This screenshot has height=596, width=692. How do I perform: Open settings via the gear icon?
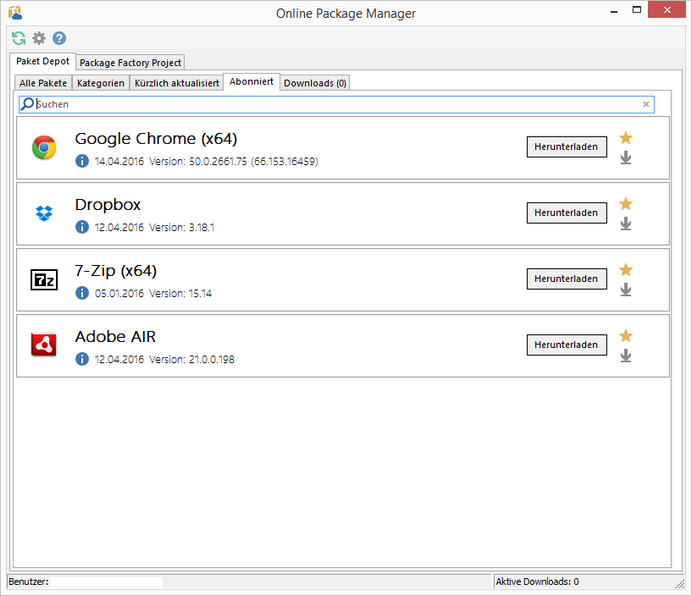coord(39,38)
